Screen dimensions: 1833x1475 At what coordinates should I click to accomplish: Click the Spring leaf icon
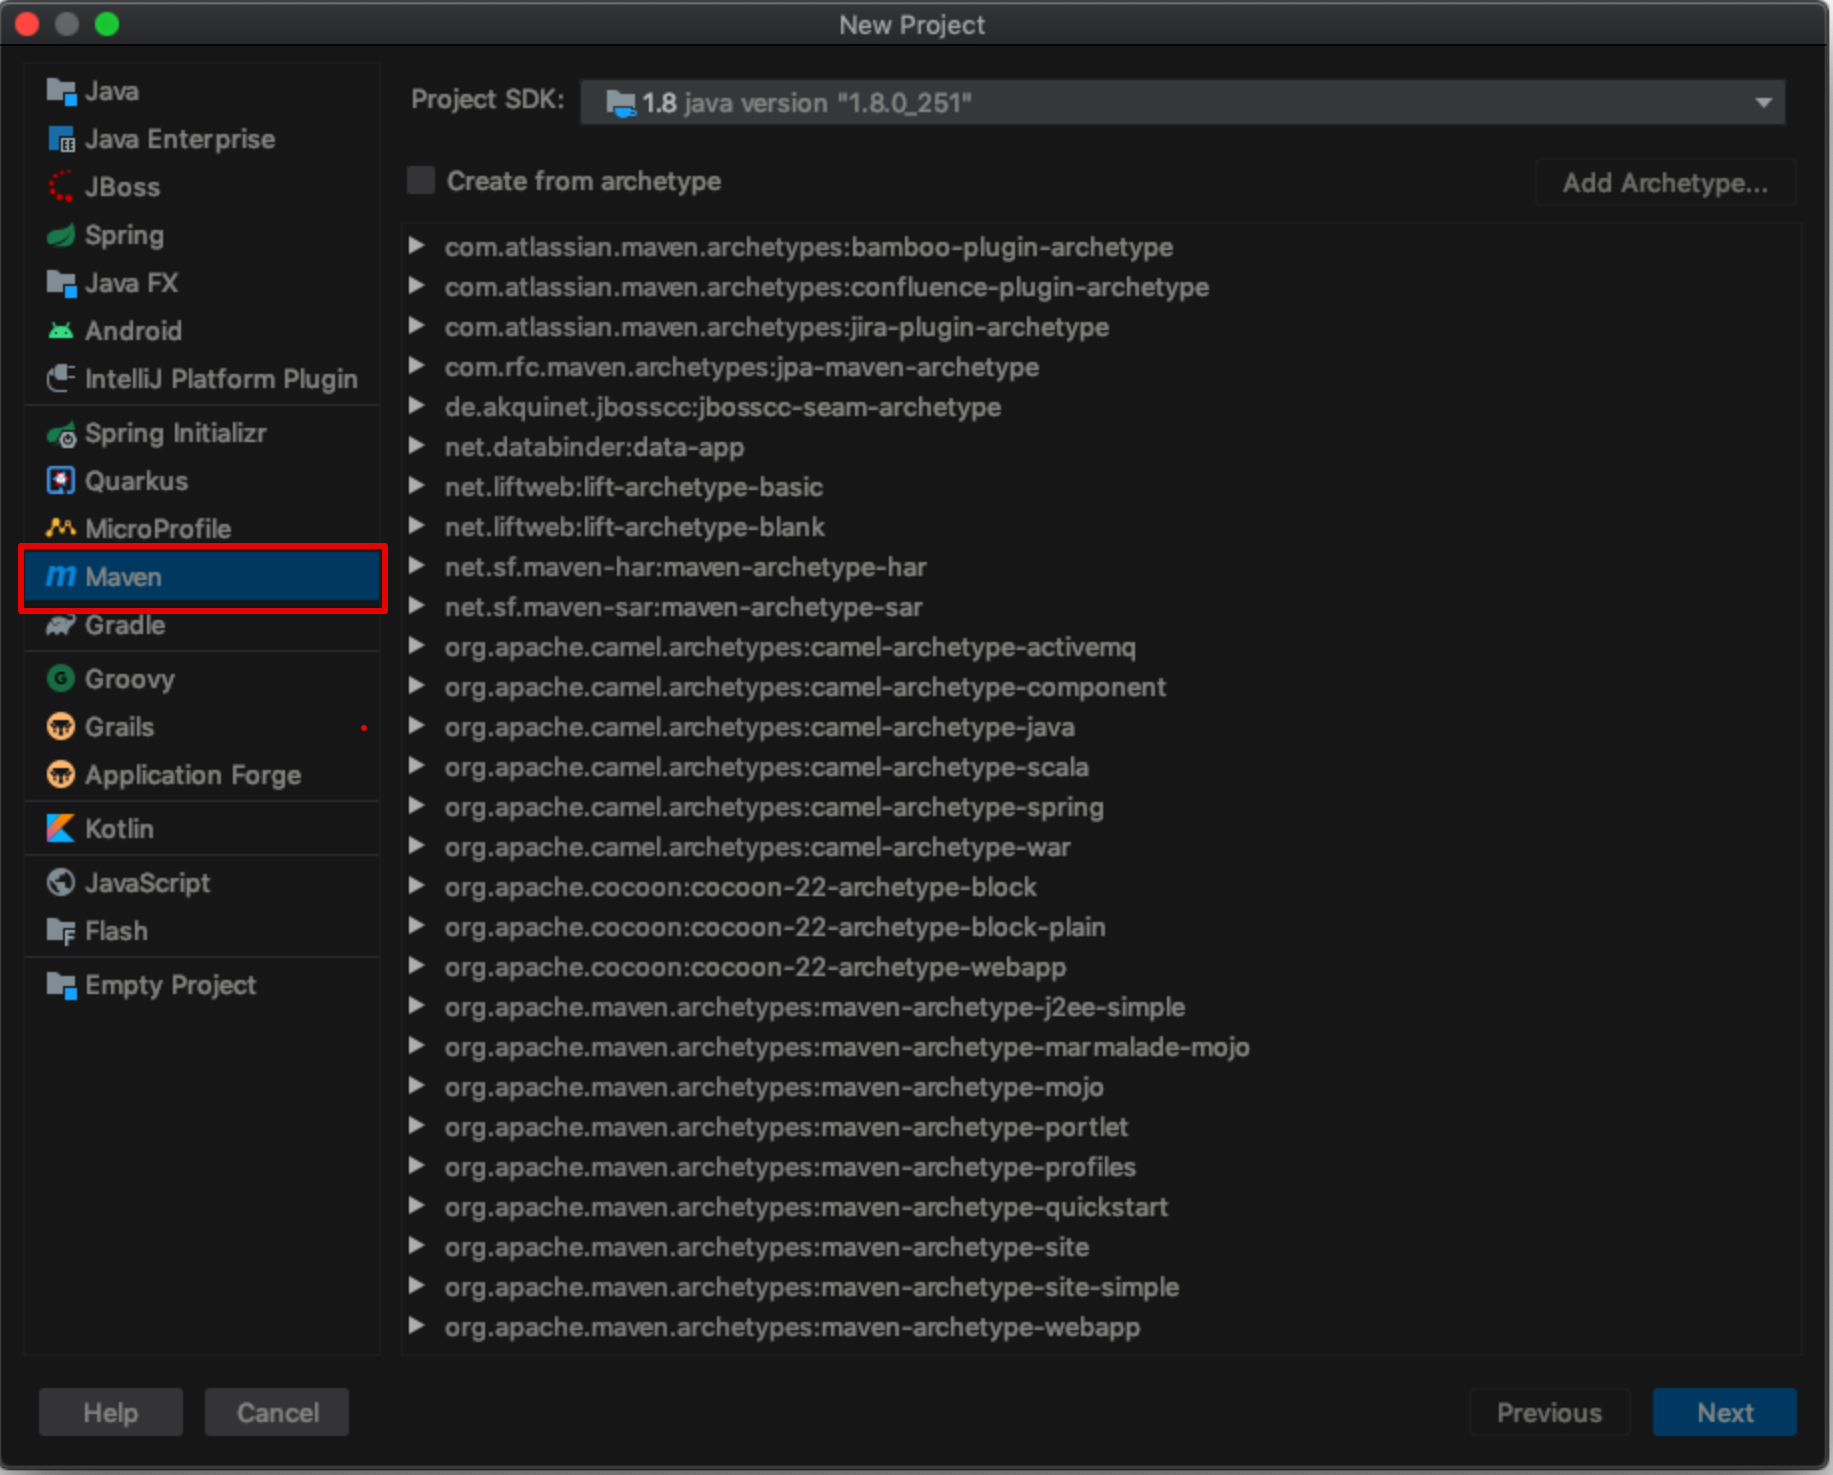point(61,235)
